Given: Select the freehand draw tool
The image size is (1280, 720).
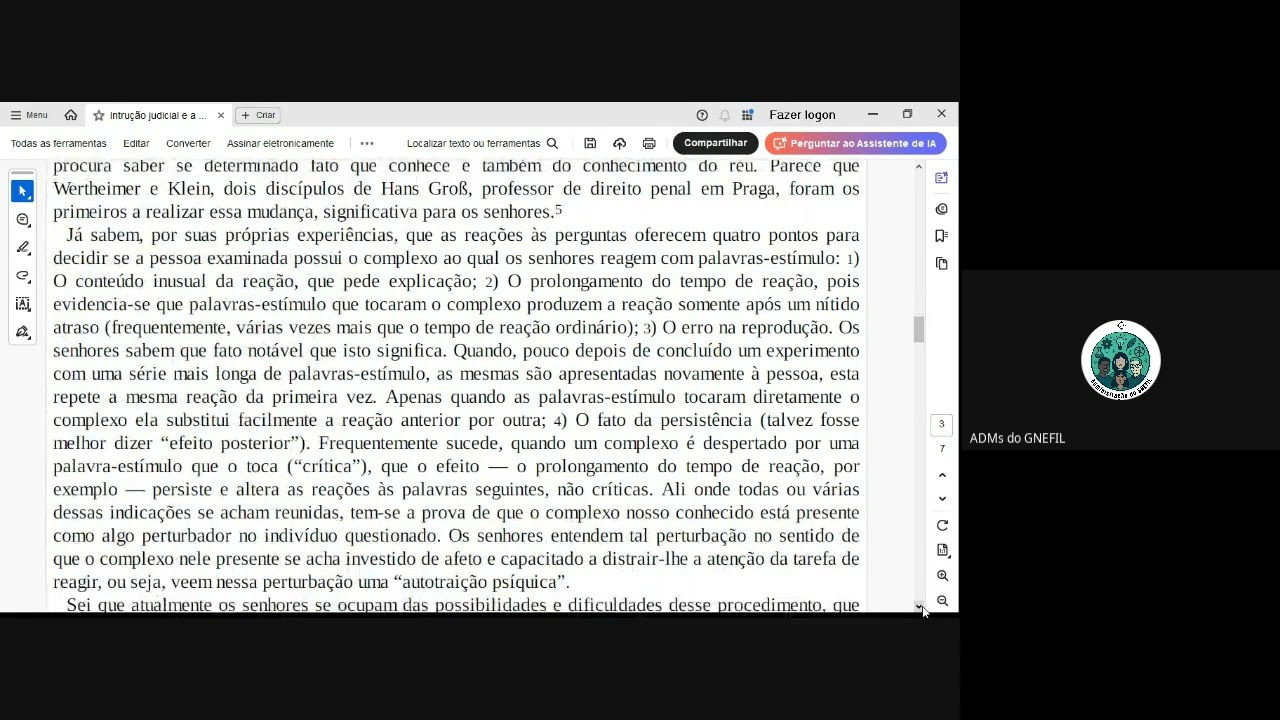Looking at the screenshot, I should [23, 275].
